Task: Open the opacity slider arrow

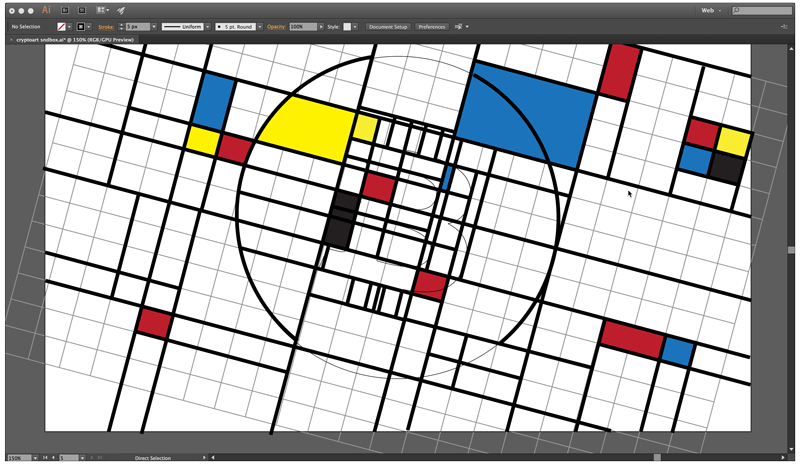Action: pyautogui.click(x=321, y=27)
